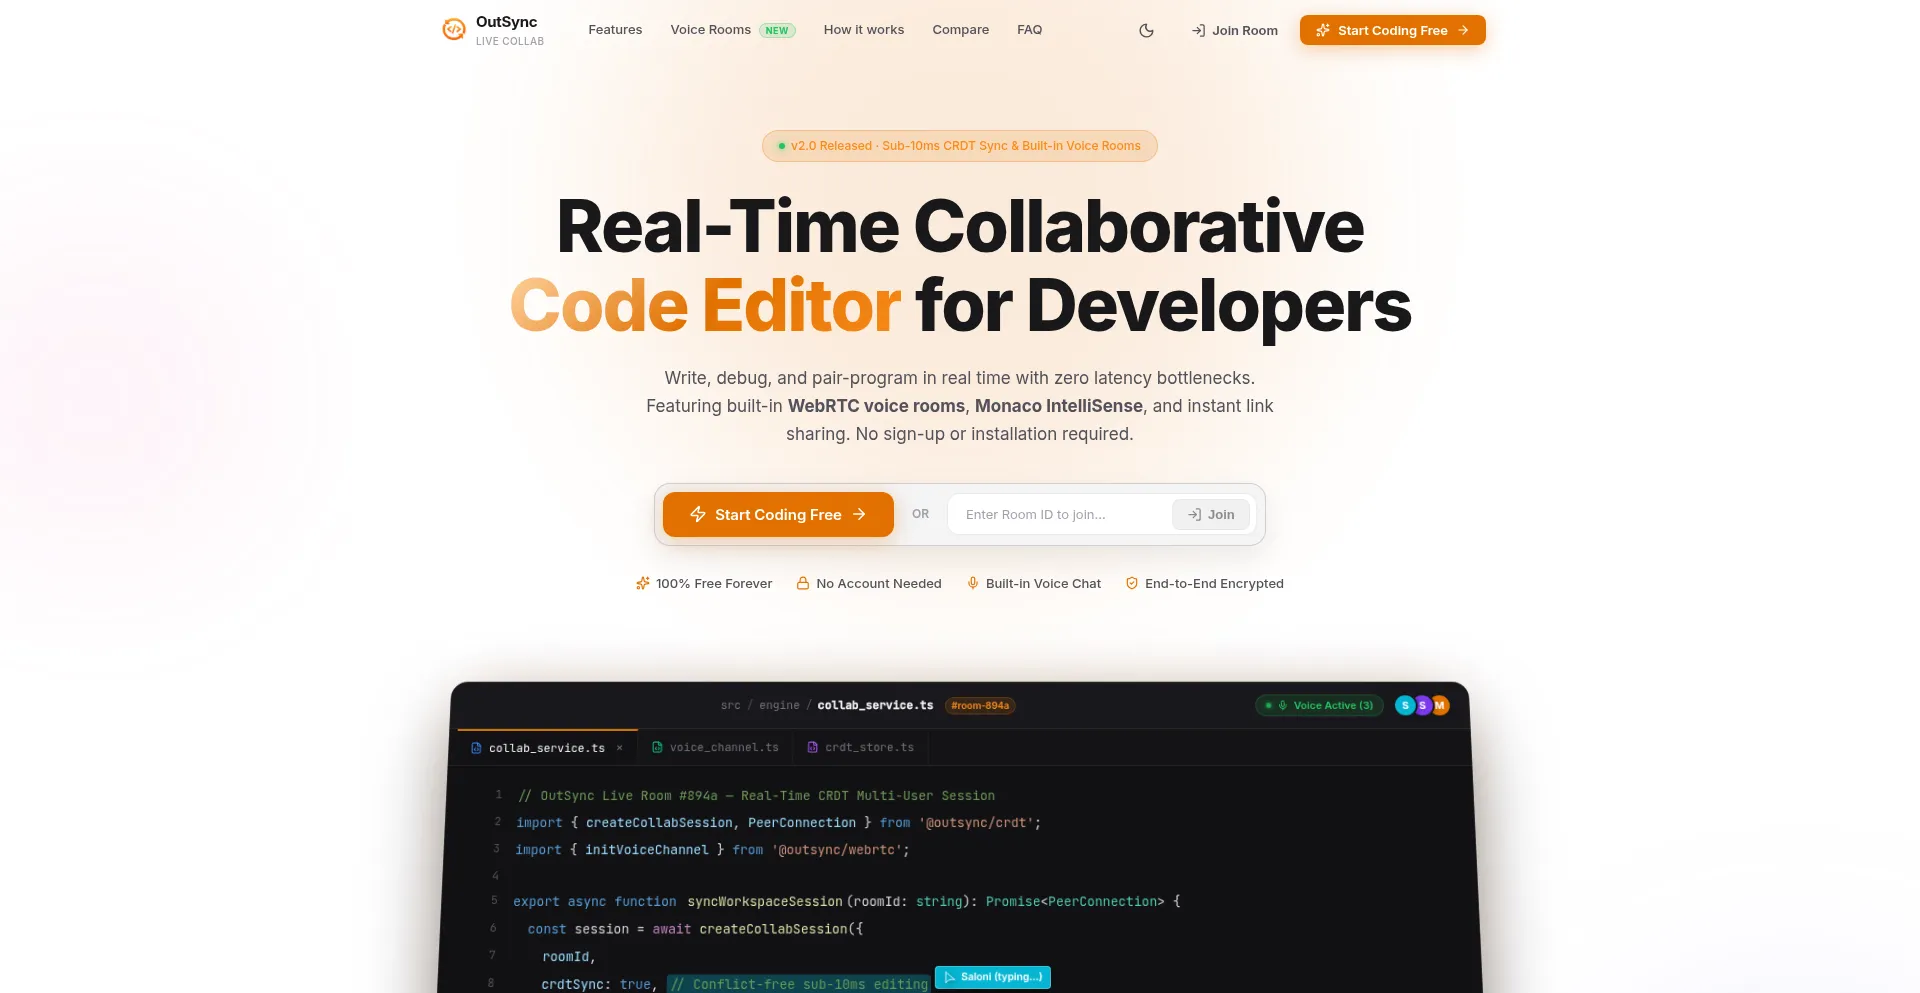Click sparkle icon next to 100% Free Forever
This screenshot has width=1920, height=993.
(x=643, y=583)
